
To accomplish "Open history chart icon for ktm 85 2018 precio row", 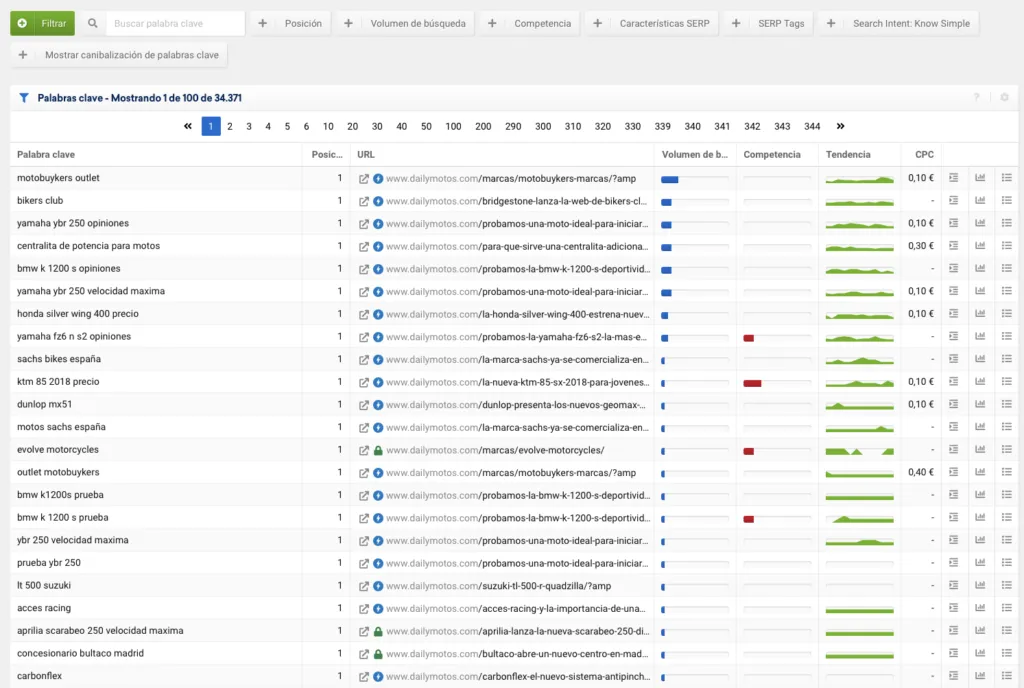I will click(980, 381).
